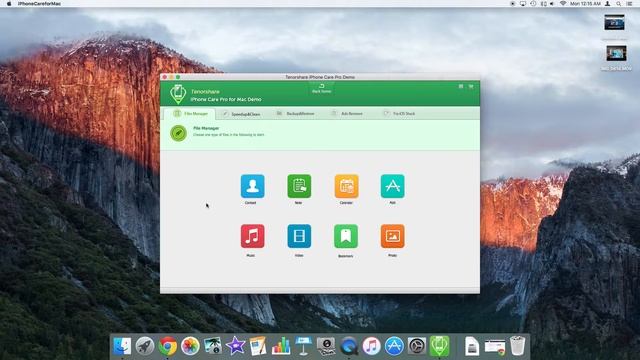Click iPhone Care Pro dock icon
Viewport: 640px width, 360px height.
[439, 346]
